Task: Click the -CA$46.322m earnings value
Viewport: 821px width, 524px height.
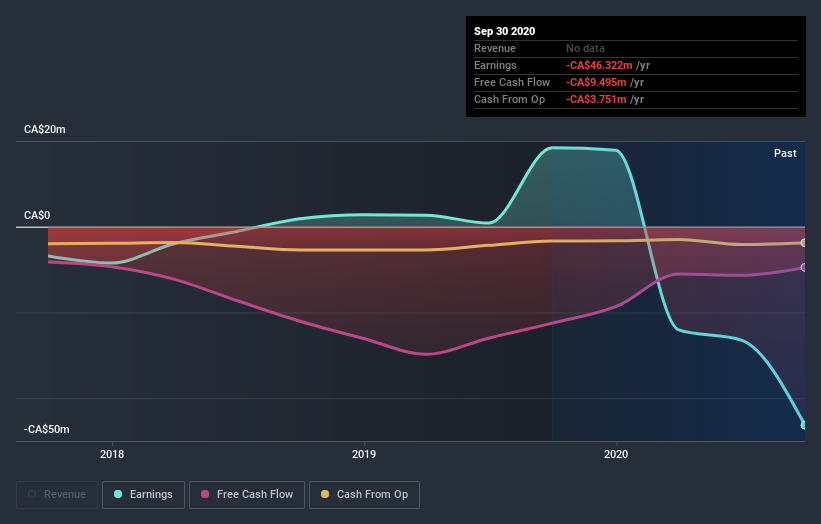Action: pos(599,65)
